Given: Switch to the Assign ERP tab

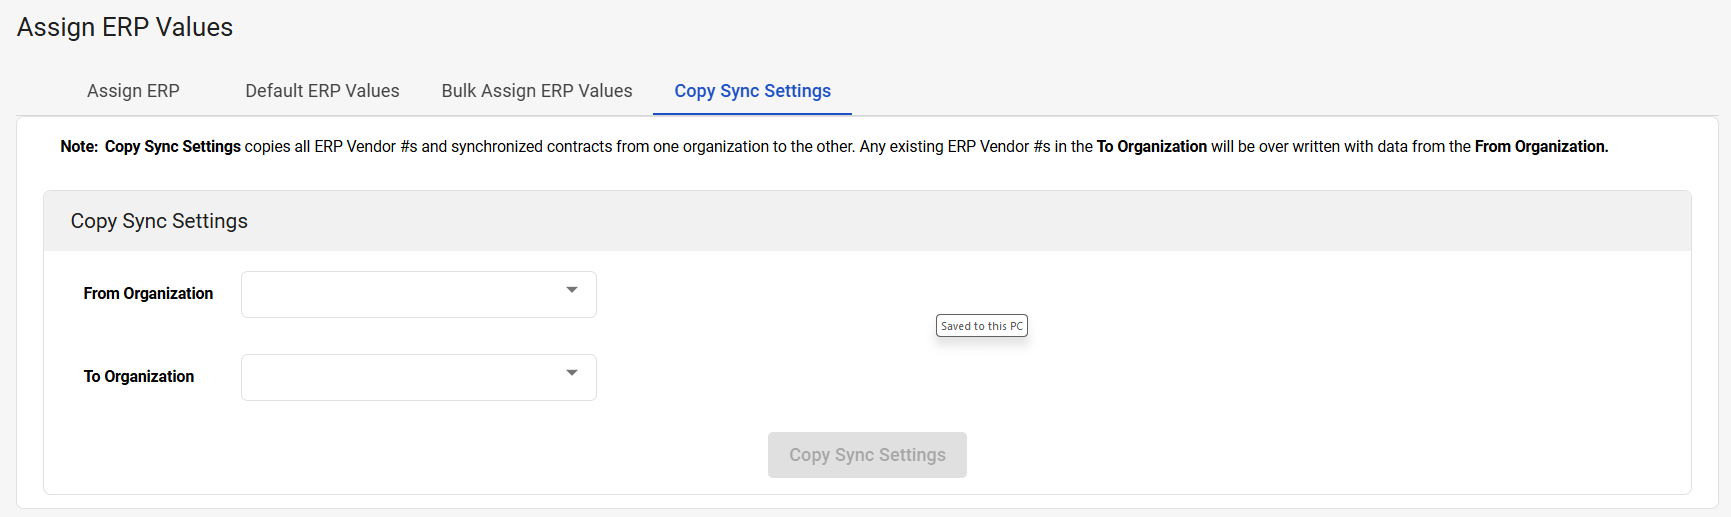Looking at the screenshot, I should [x=133, y=91].
